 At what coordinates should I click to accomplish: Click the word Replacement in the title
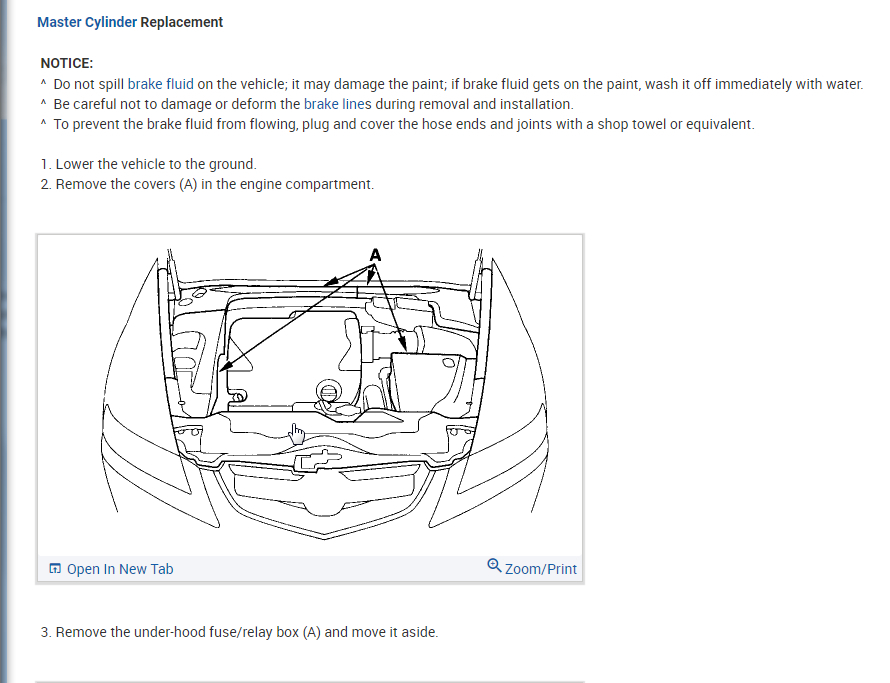pyautogui.click(x=182, y=22)
